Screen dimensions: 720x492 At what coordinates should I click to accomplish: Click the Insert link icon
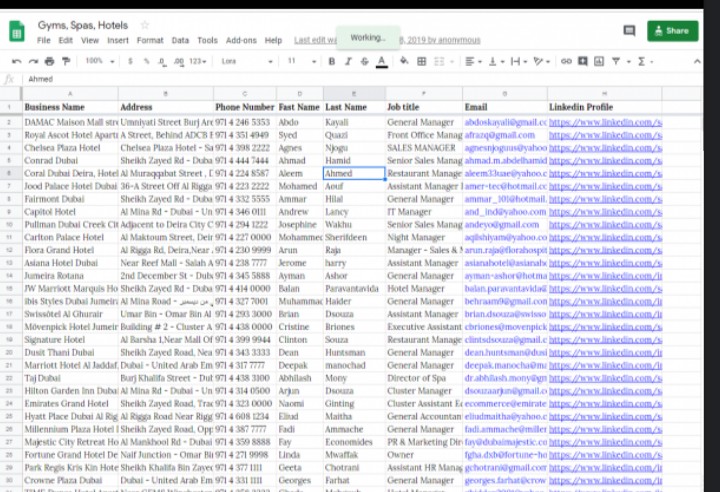point(566,61)
